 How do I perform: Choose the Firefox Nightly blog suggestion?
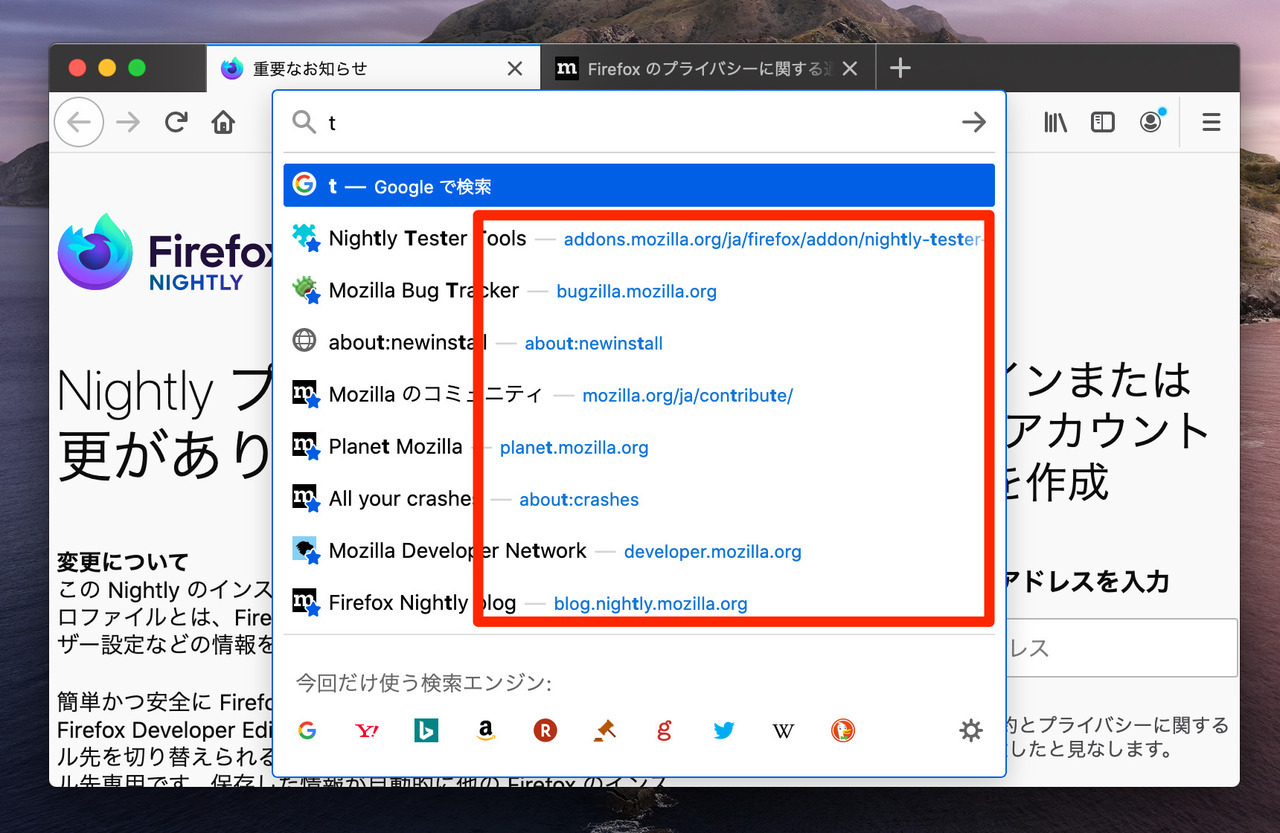[639, 603]
